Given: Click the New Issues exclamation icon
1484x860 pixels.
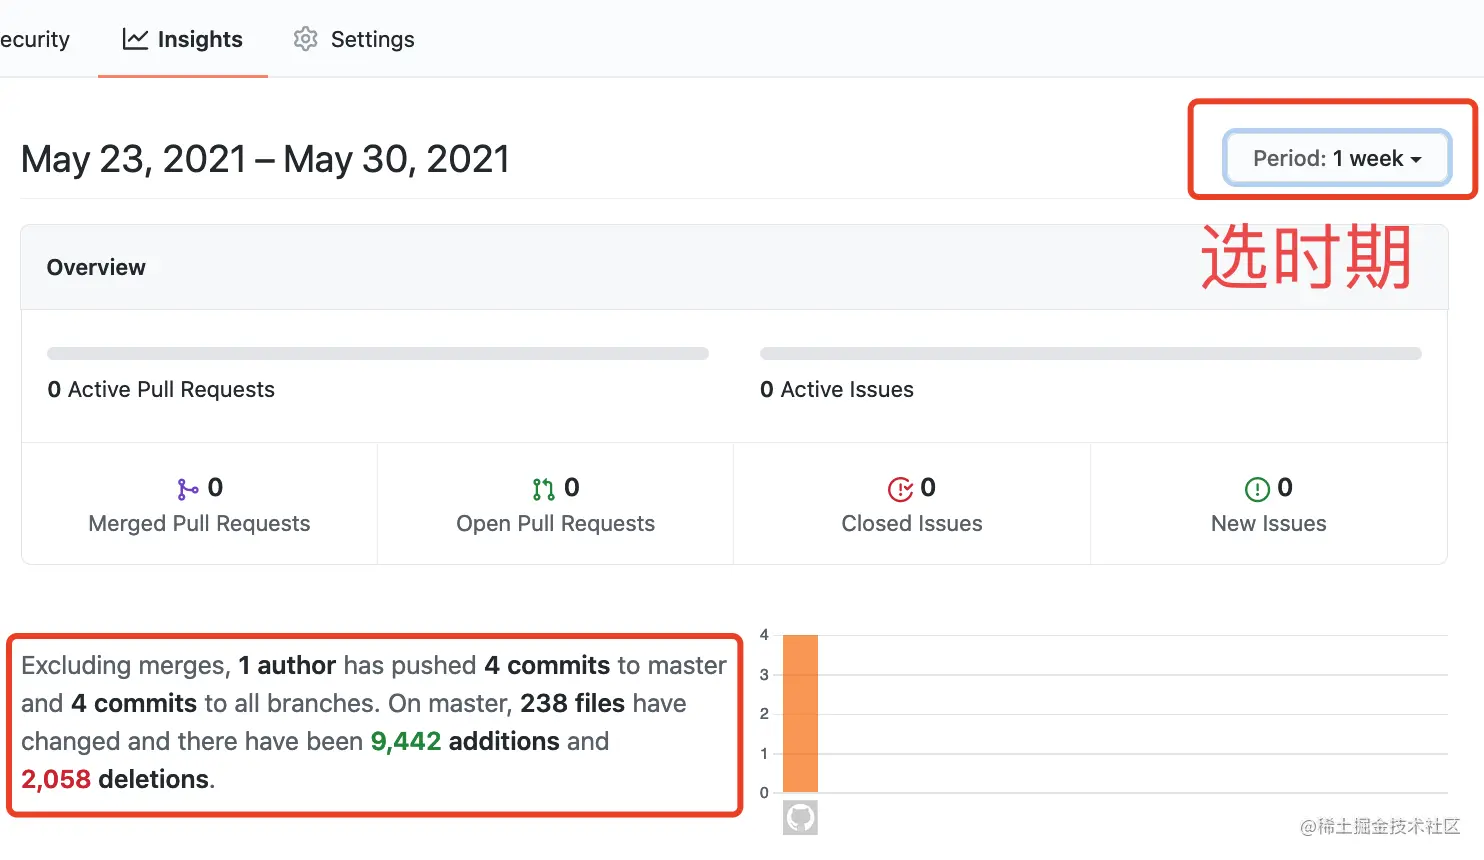Looking at the screenshot, I should [1257, 488].
